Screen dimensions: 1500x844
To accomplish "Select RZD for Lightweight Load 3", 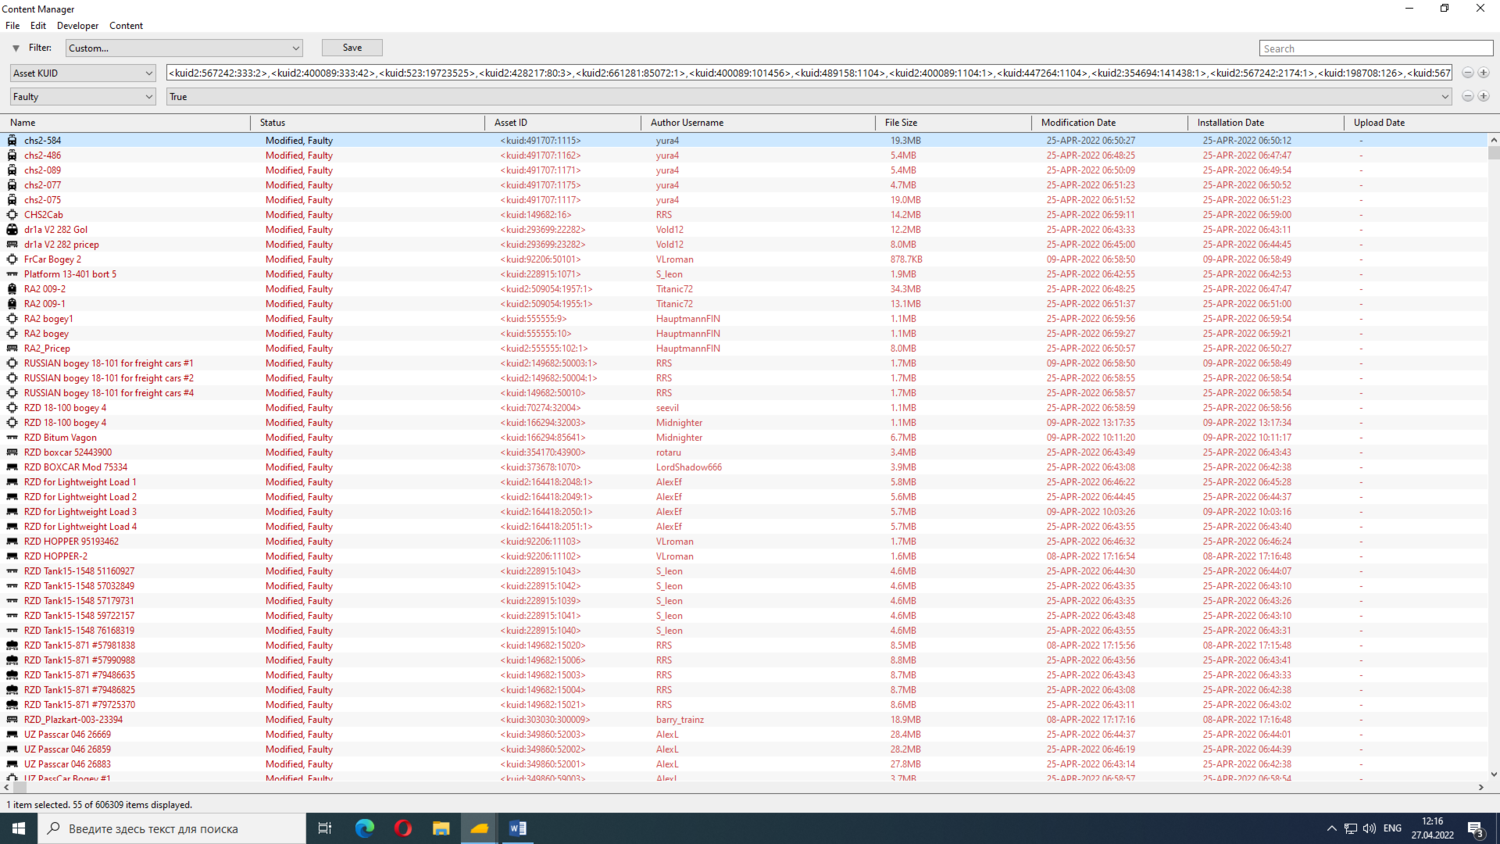I will (x=744, y=512).
